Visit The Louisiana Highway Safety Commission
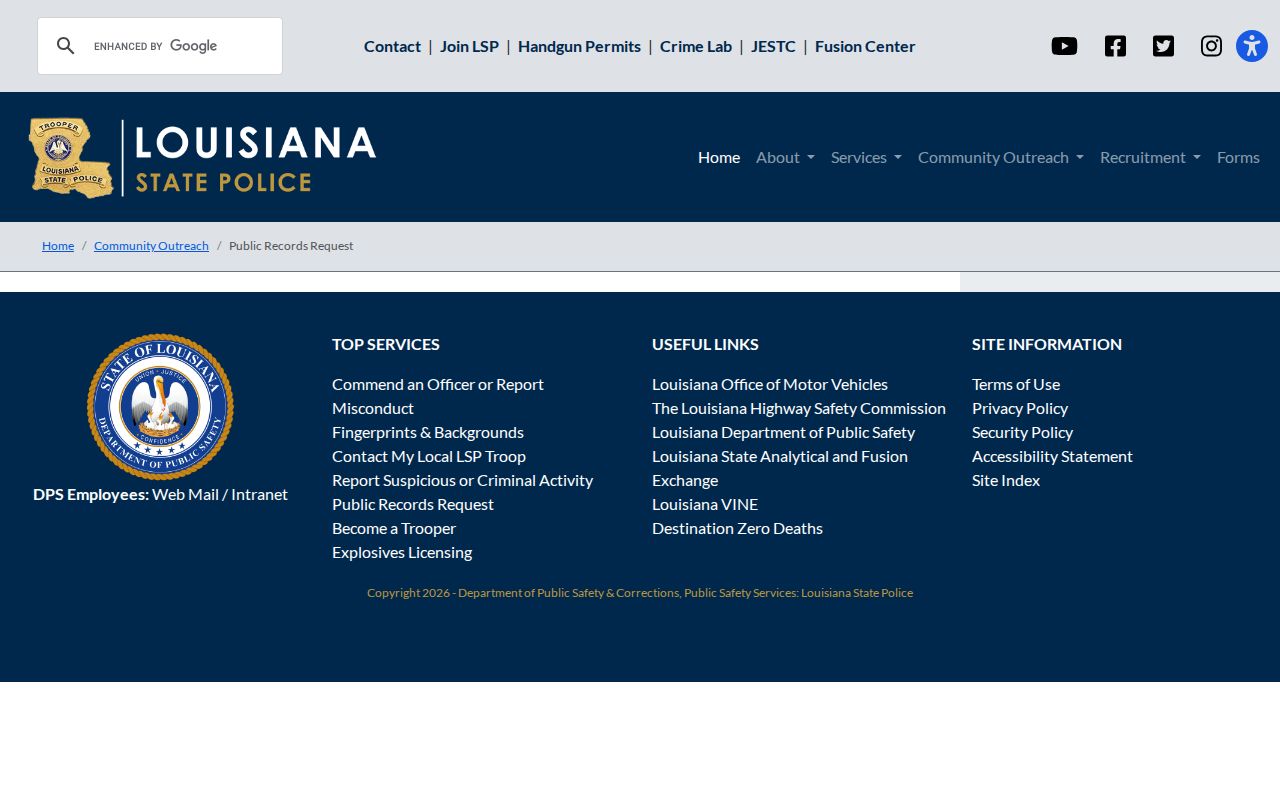The image size is (1280, 800). coord(799,408)
